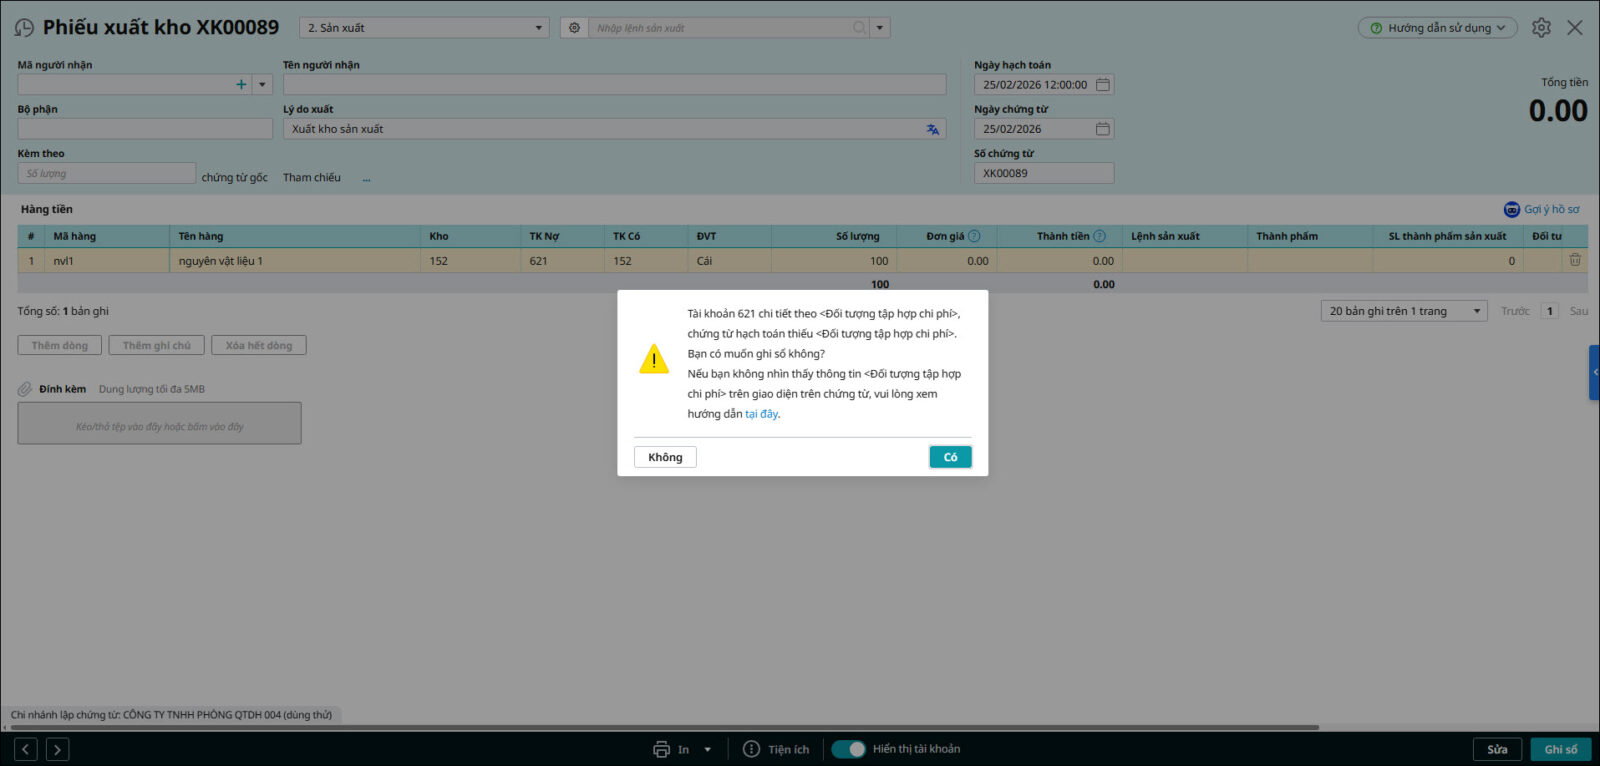Image resolution: width=1600 pixels, height=766 pixels.
Task: Open the 'tại đây' guide link
Action: point(761,414)
